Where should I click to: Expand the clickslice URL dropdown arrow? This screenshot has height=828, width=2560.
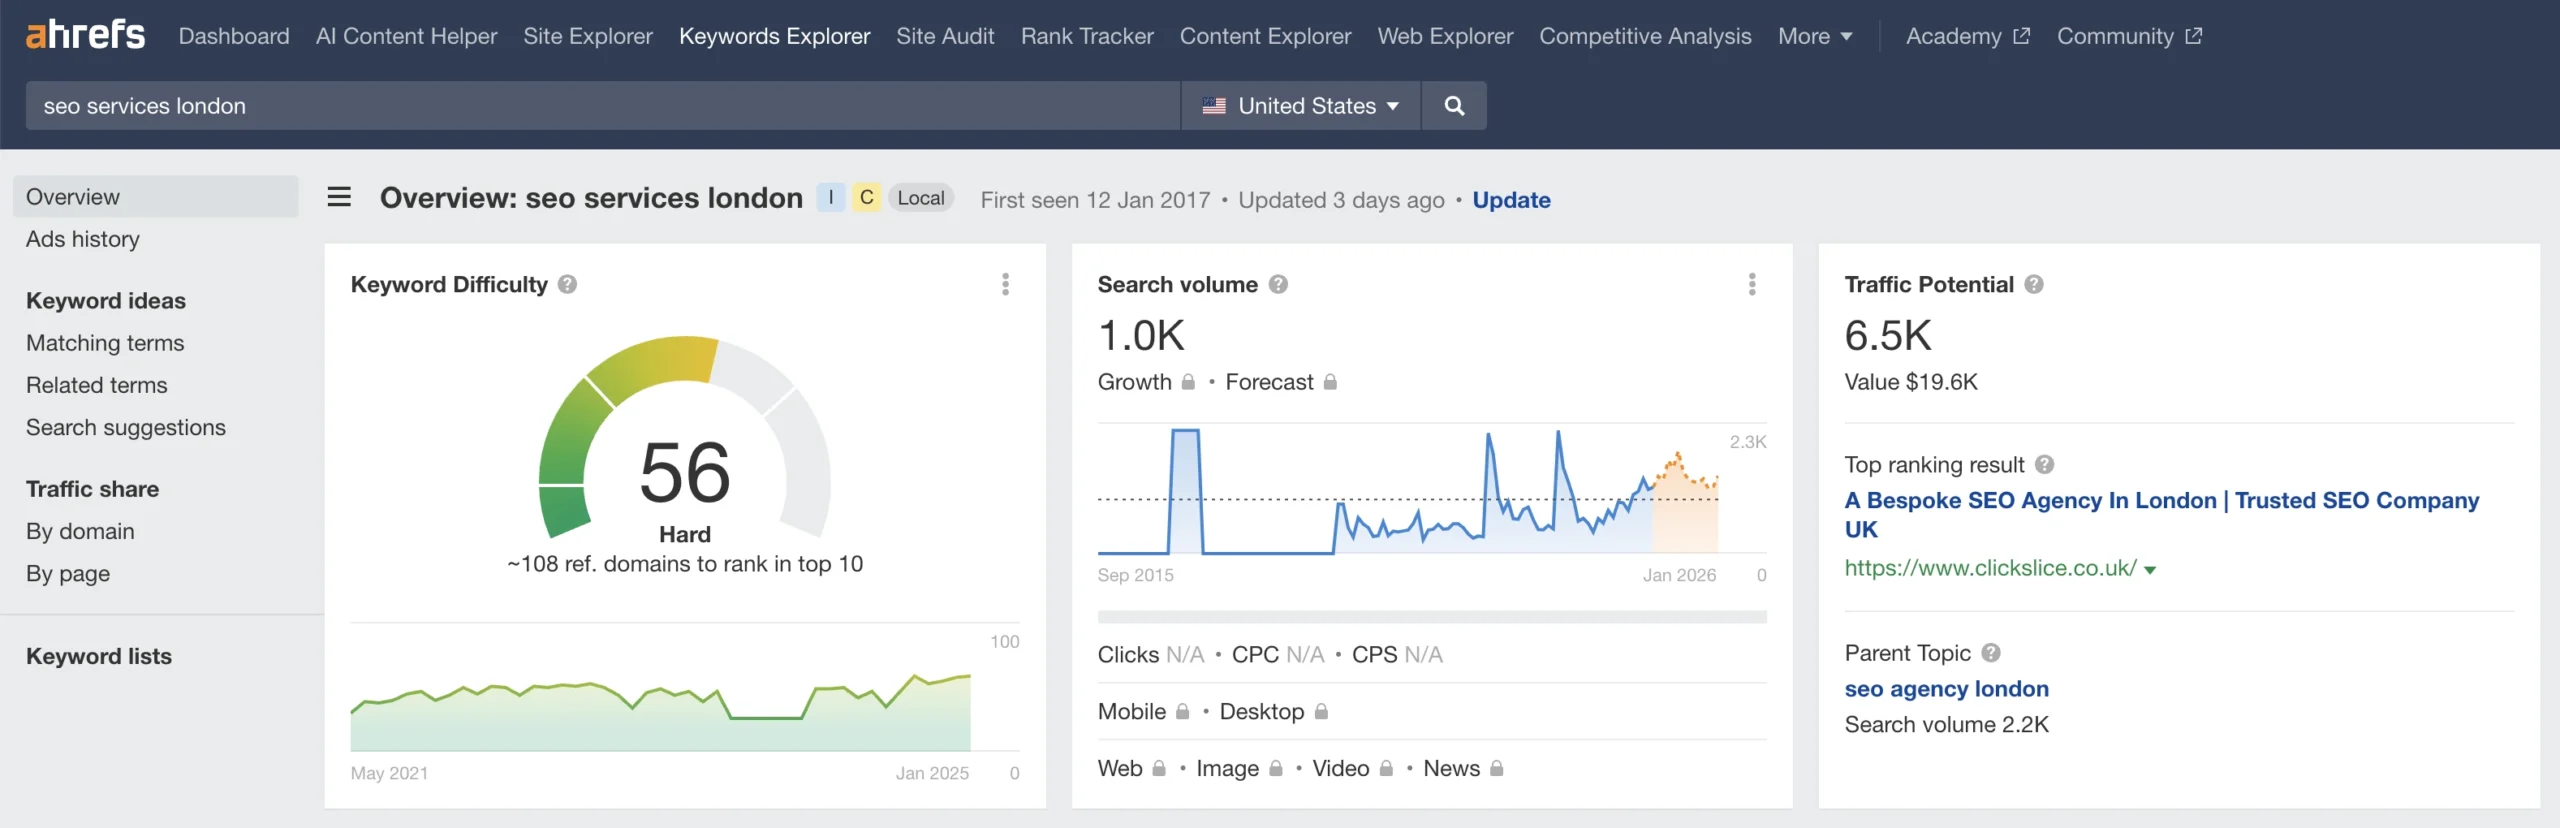click(x=2150, y=570)
